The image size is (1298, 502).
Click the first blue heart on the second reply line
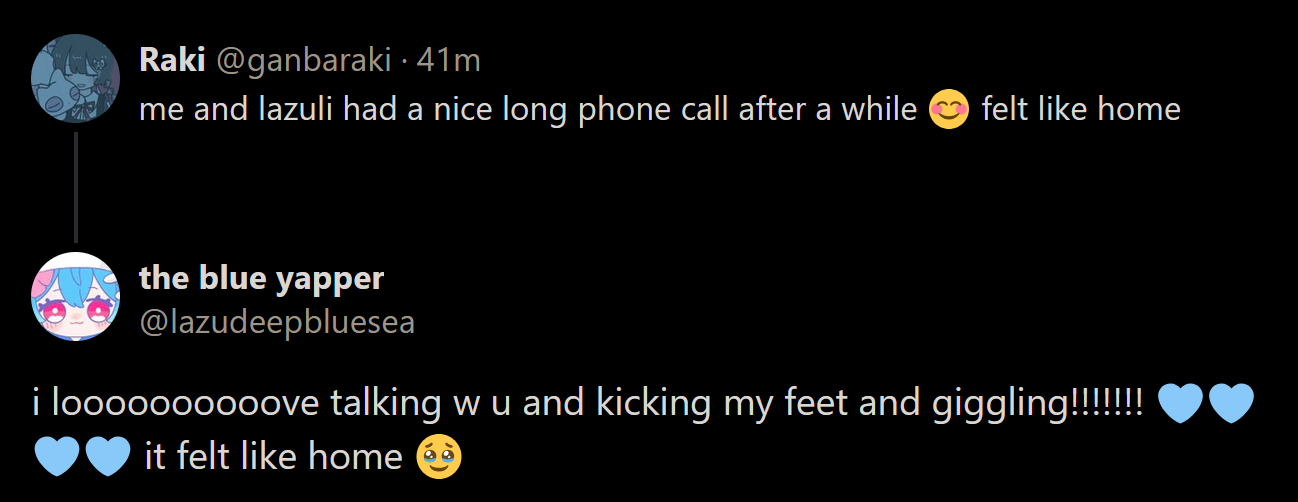[56, 457]
